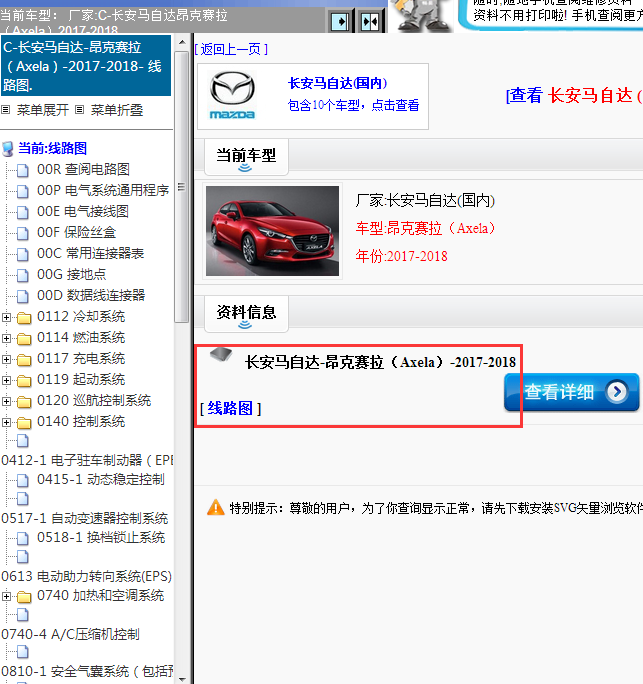This screenshot has width=643, height=684.
Task: Click the 年份:2017-2018 text
Action: click(401, 256)
